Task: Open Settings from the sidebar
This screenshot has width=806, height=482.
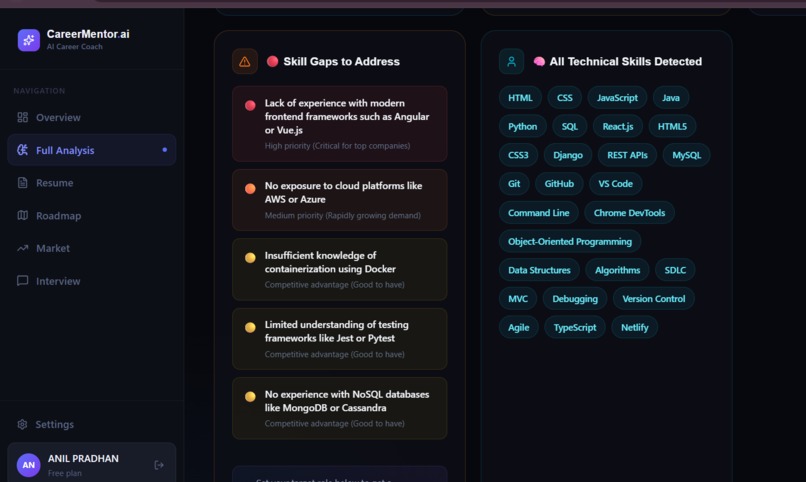Action: point(91,424)
